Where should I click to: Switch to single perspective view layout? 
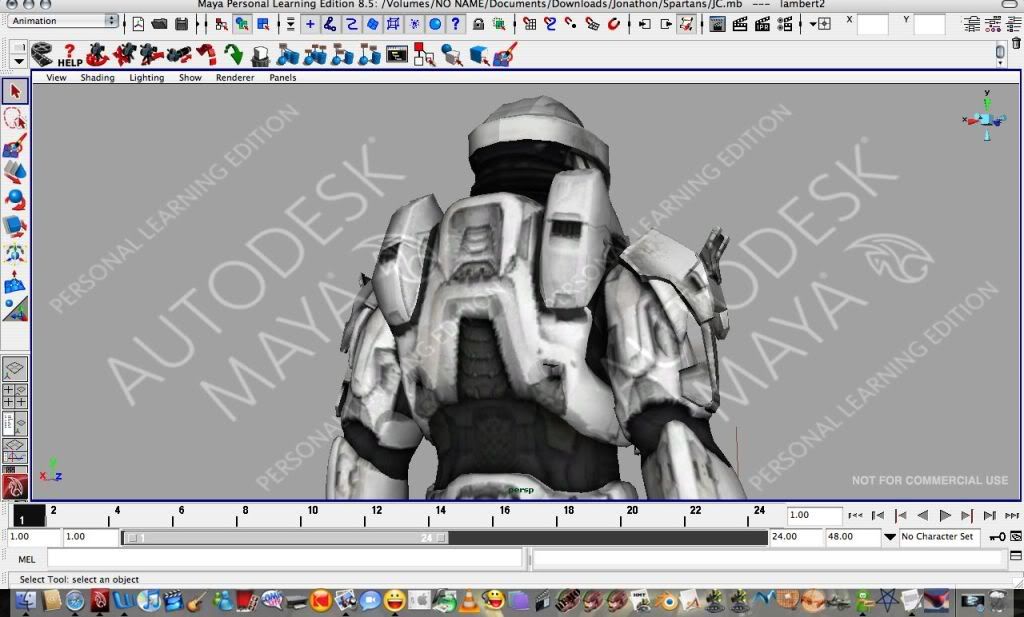tap(15, 369)
